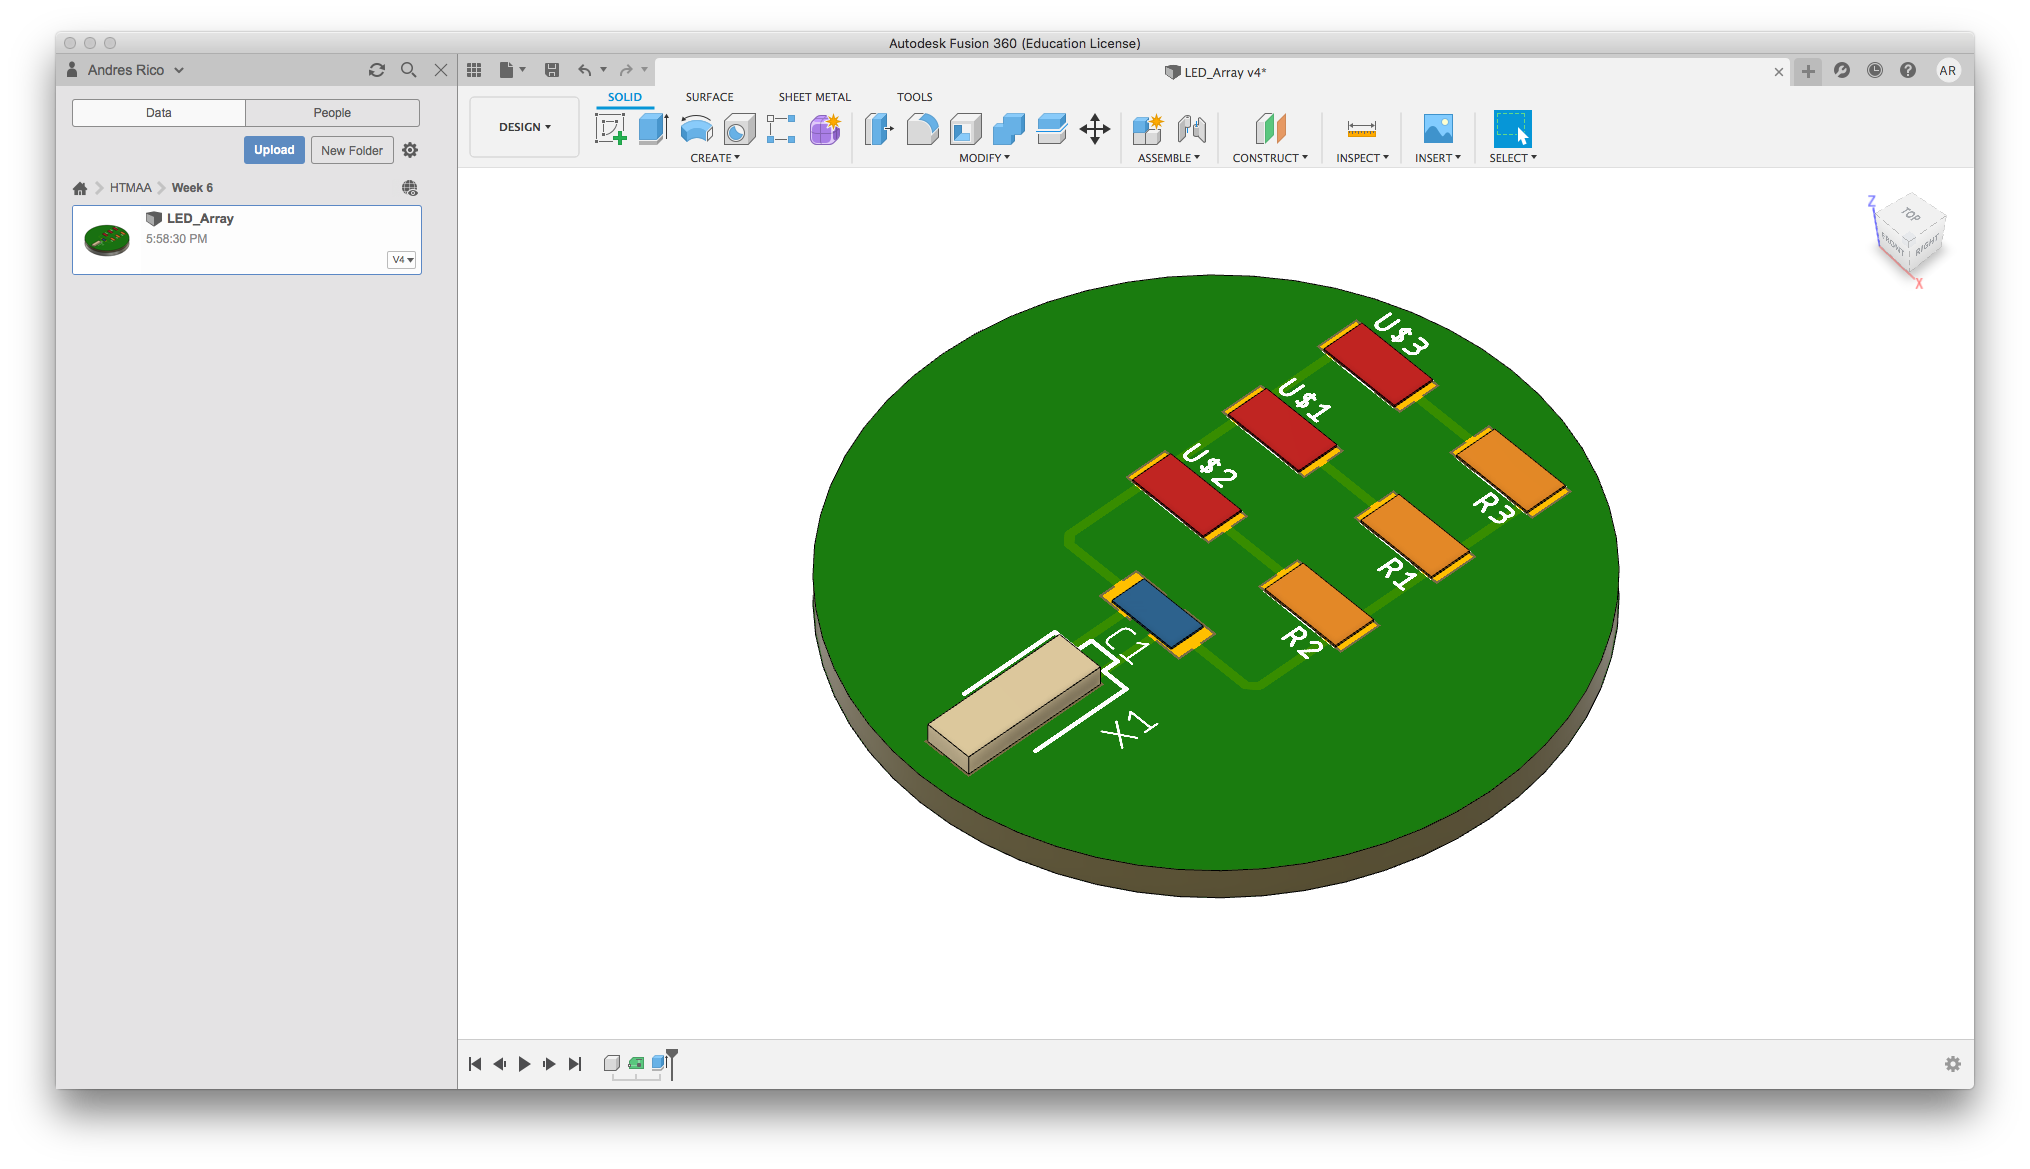Select the Combine tool

click(1008, 129)
